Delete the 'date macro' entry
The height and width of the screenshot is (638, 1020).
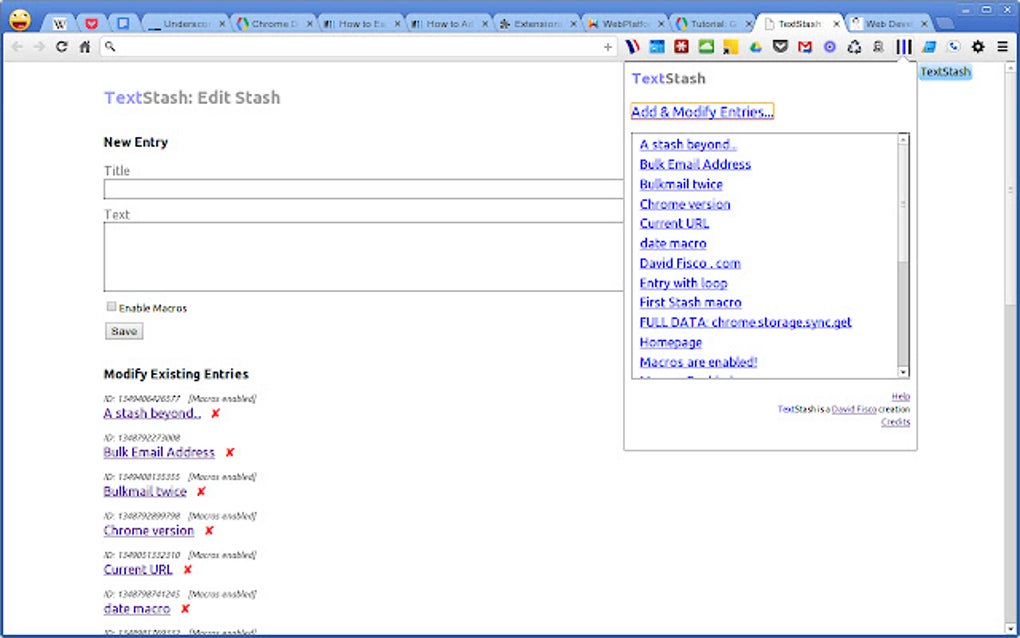[x=185, y=608]
